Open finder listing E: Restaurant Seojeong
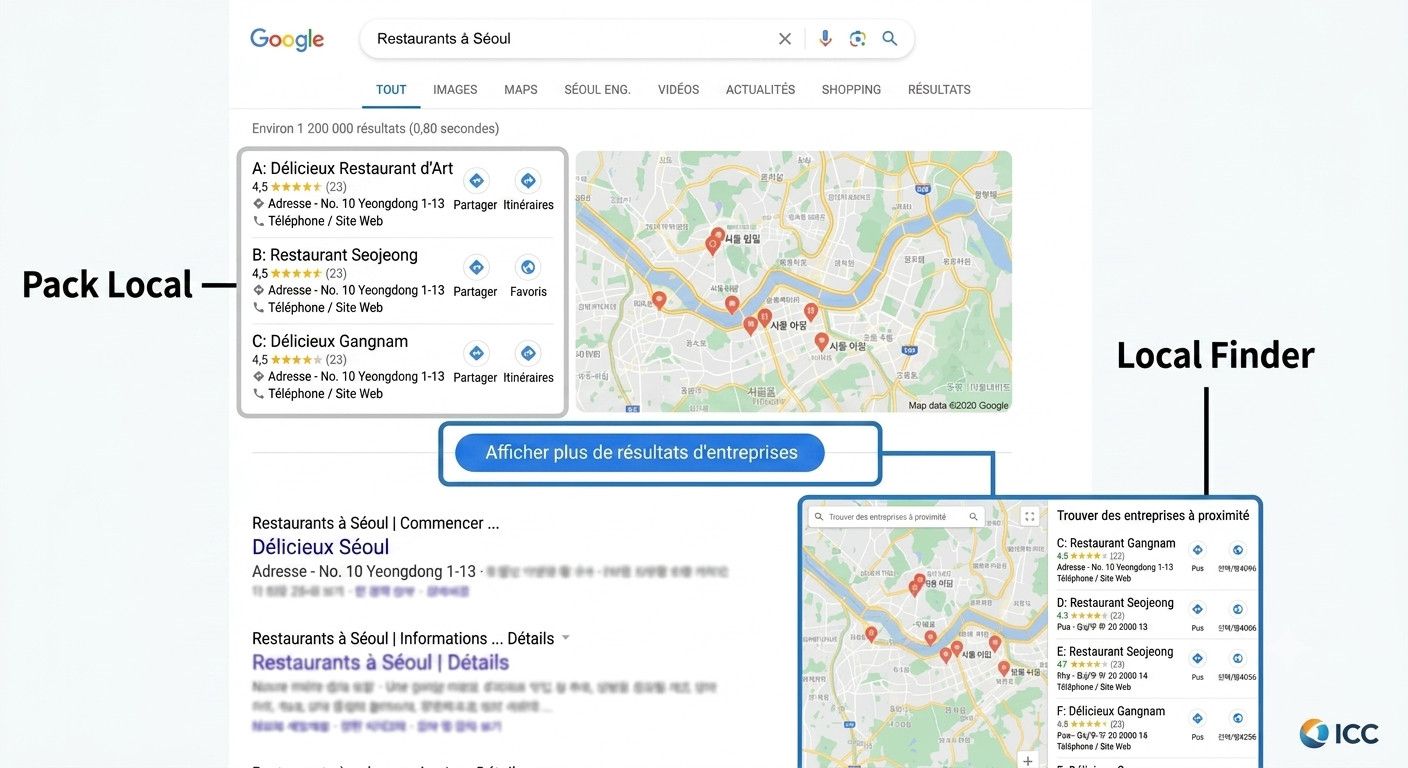The image size is (1408, 768). tap(1115, 651)
